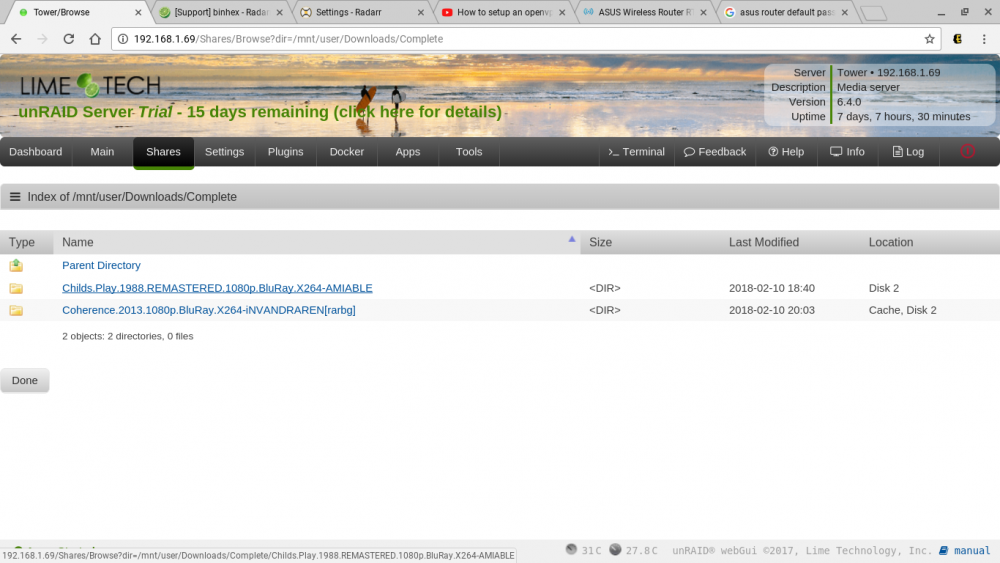Sort by Location column header
The image size is (1000, 563).
click(890, 242)
